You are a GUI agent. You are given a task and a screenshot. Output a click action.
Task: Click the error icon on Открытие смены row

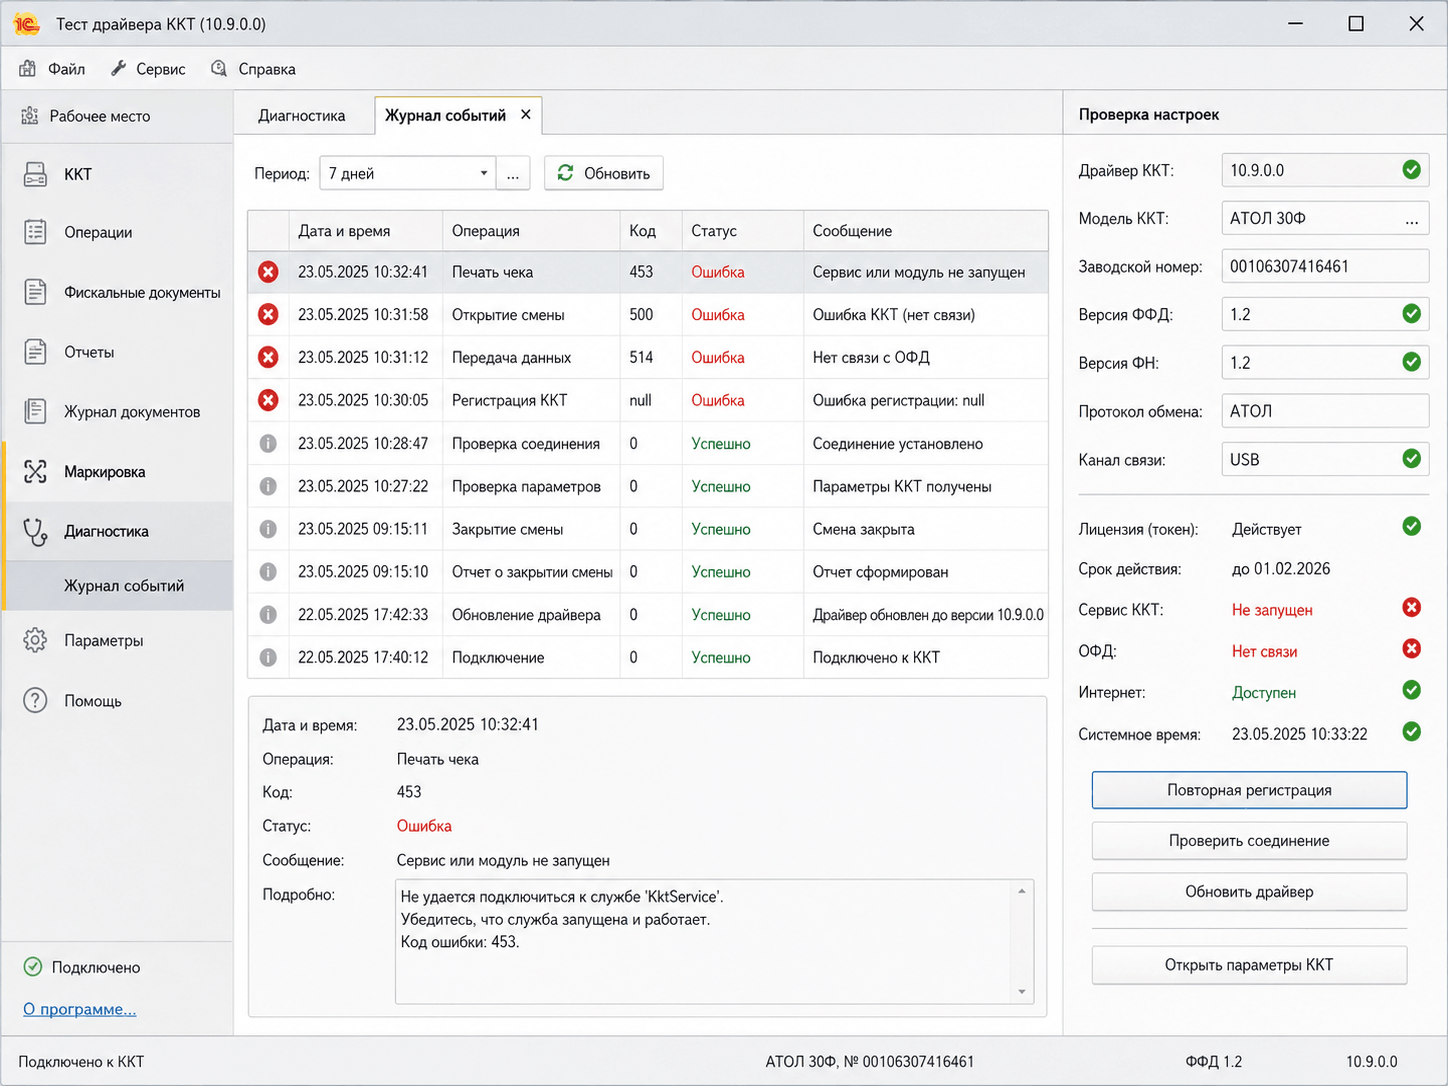coord(268,315)
